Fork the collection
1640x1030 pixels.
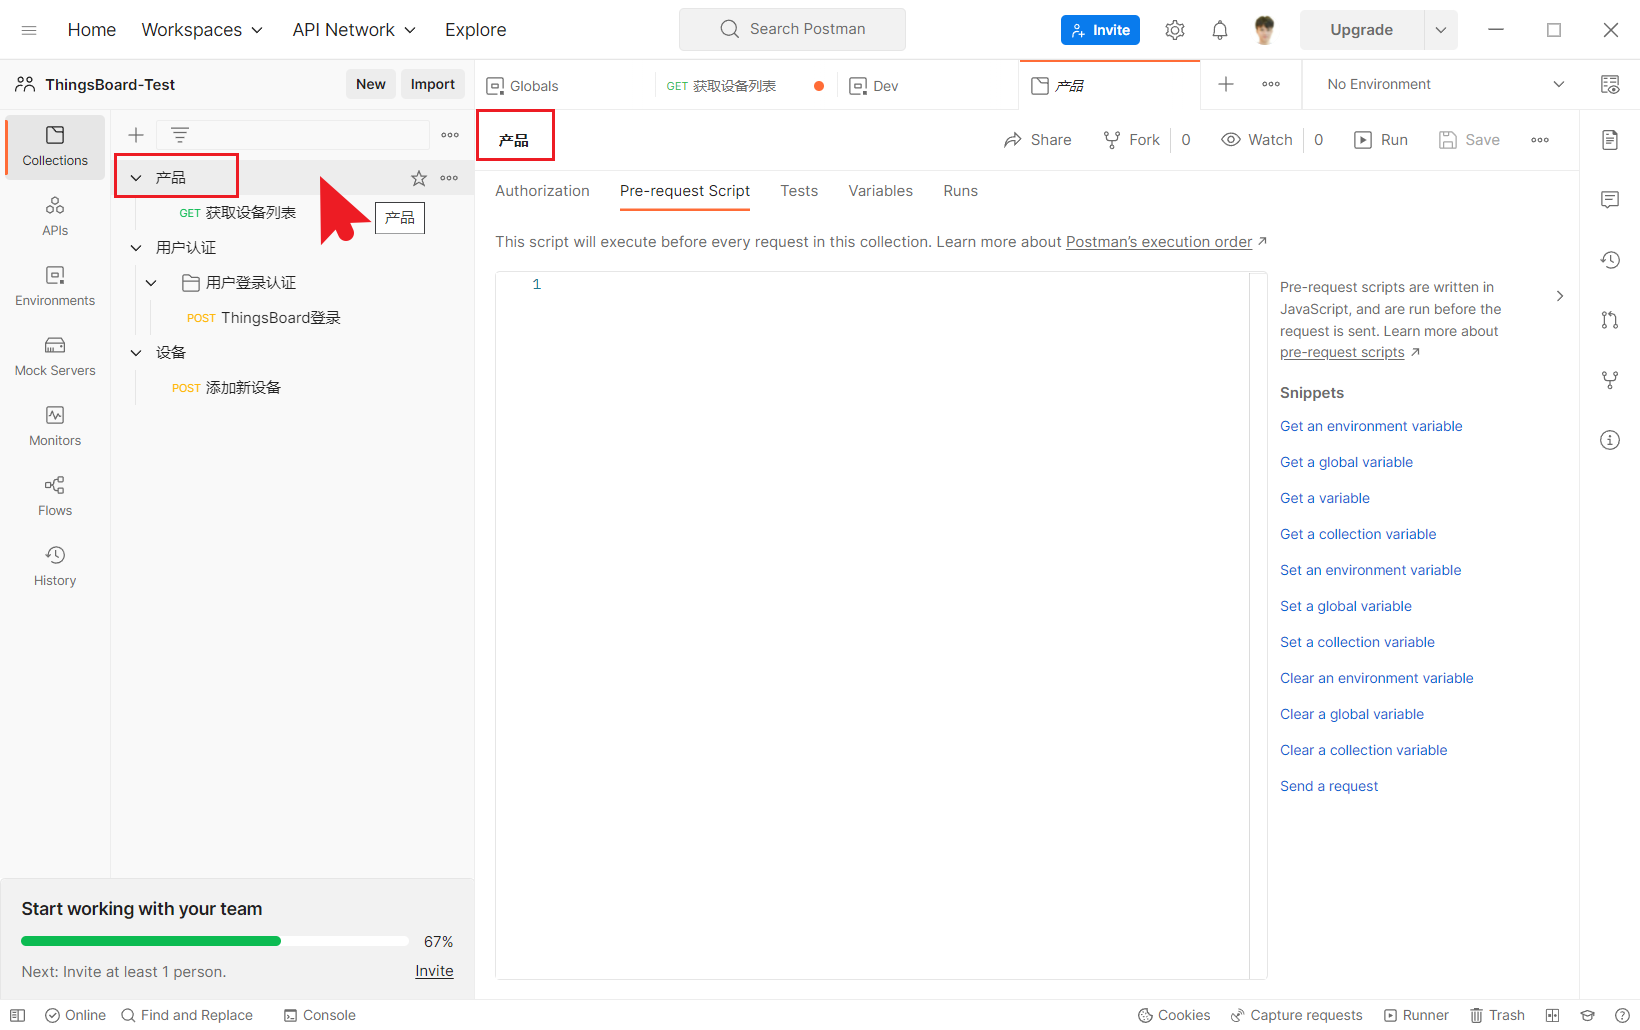tap(1131, 140)
